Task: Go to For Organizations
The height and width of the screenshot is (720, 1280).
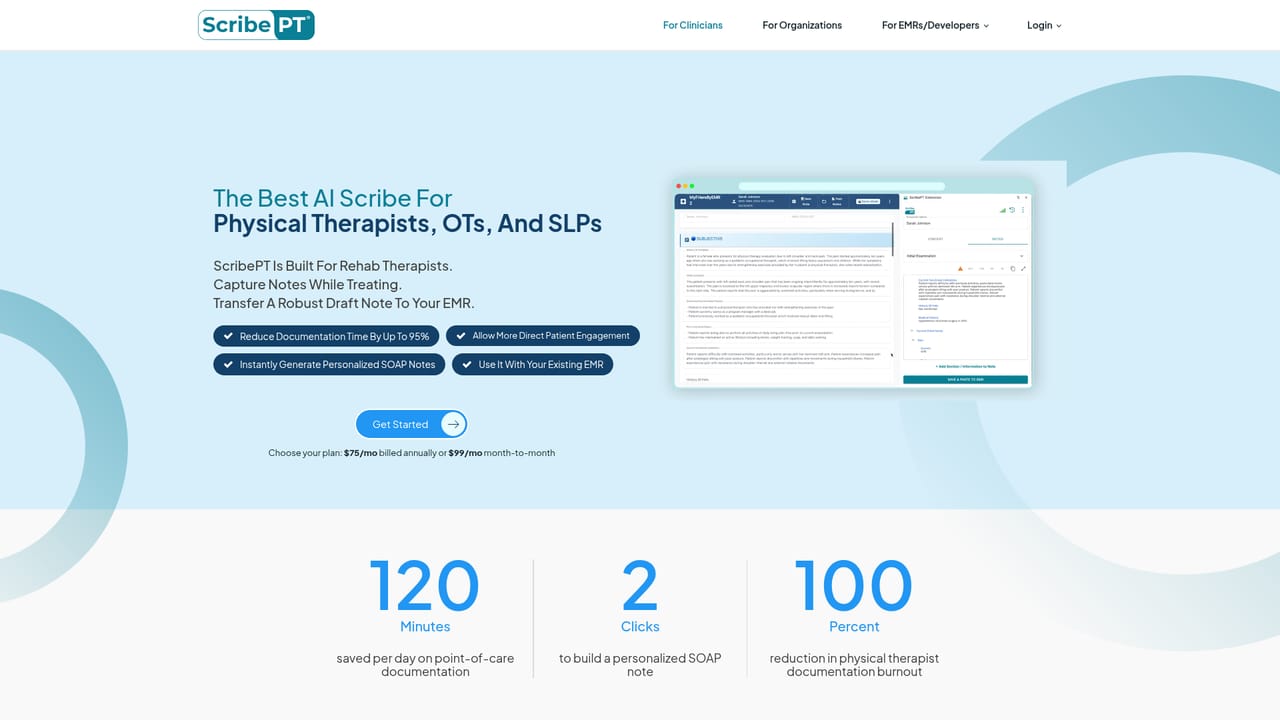Action: (x=802, y=25)
